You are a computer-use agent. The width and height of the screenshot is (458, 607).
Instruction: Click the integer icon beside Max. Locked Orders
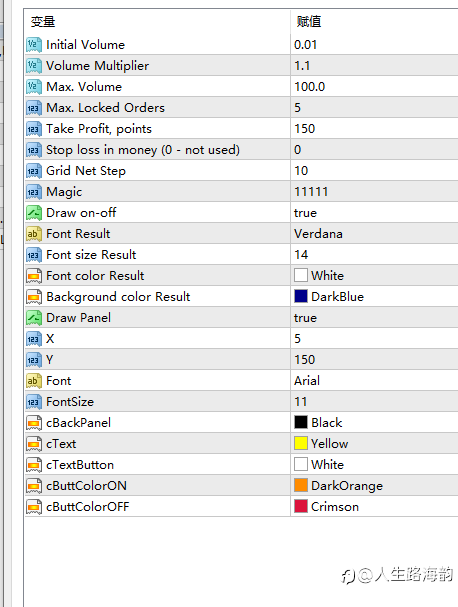click(x=34, y=108)
